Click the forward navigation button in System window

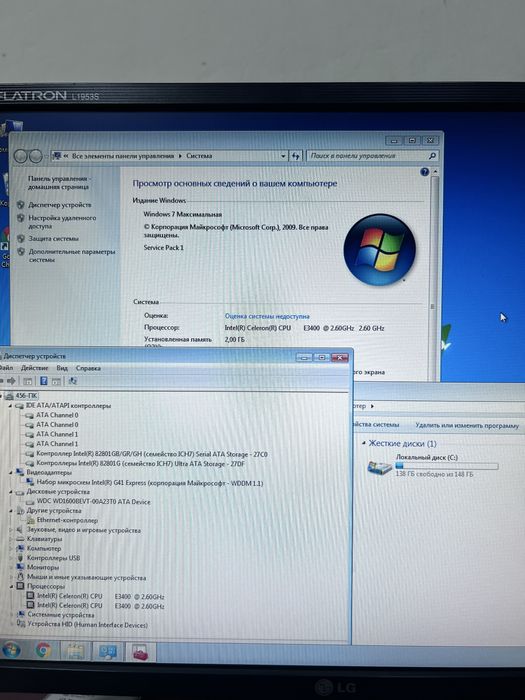coord(36,156)
